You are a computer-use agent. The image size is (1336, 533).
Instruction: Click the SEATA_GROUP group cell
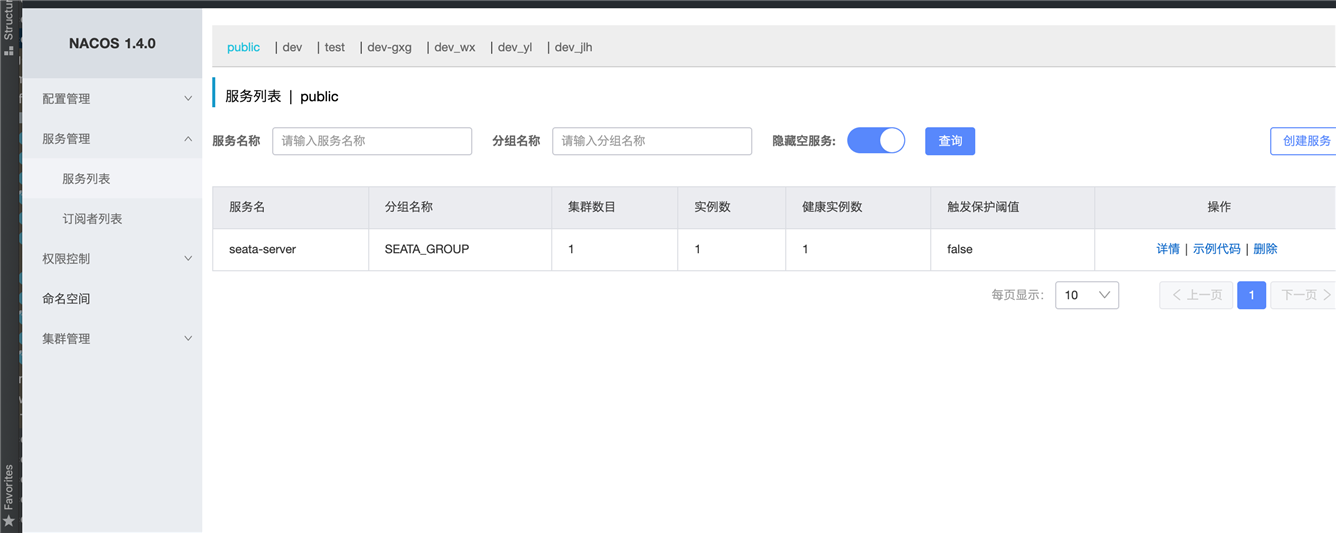click(460, 249)
